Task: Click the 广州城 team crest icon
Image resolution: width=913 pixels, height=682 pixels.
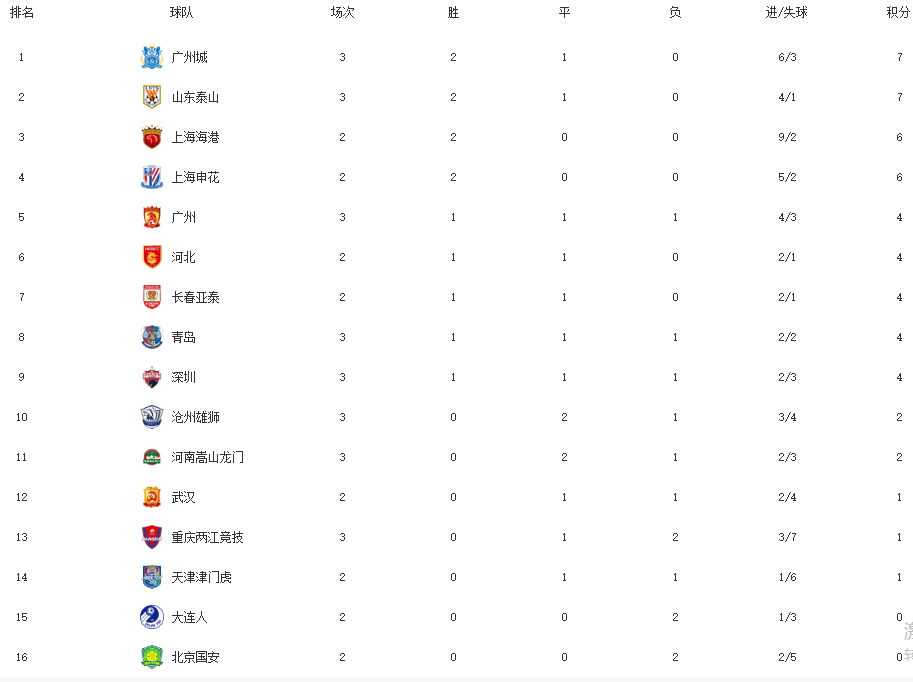Action: point(152,57)
